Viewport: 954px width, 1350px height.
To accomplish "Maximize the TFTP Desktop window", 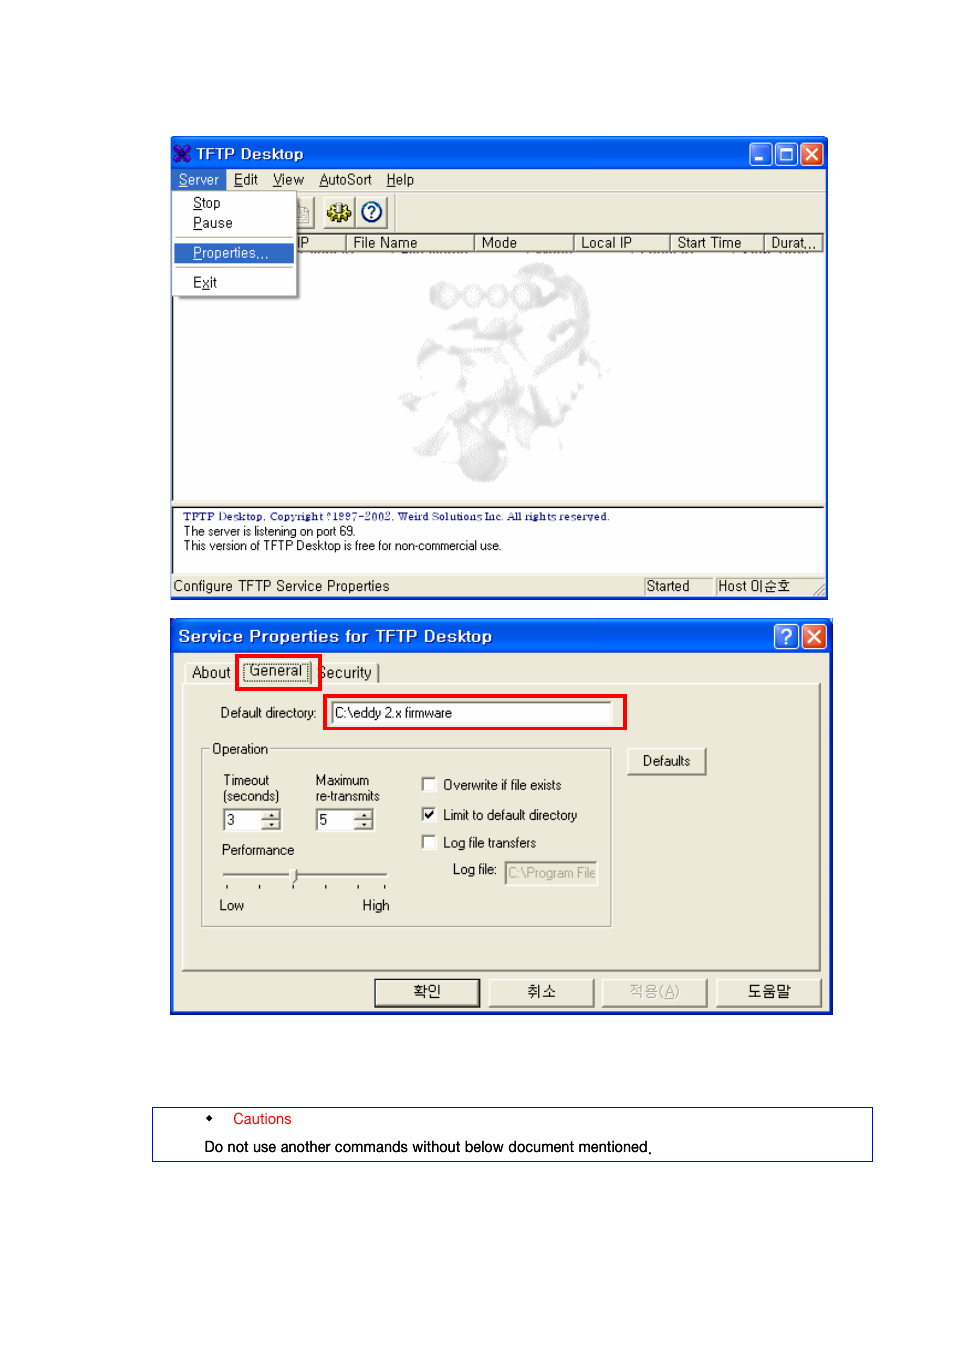I will pos(786,154).
